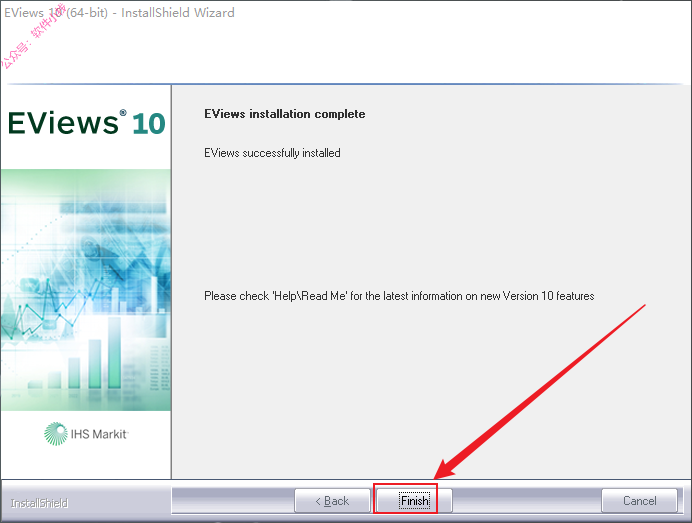Select the 'EViews installation complete' heading
The width and height of the screenshot is (692, 523).
tap(285, 114)
